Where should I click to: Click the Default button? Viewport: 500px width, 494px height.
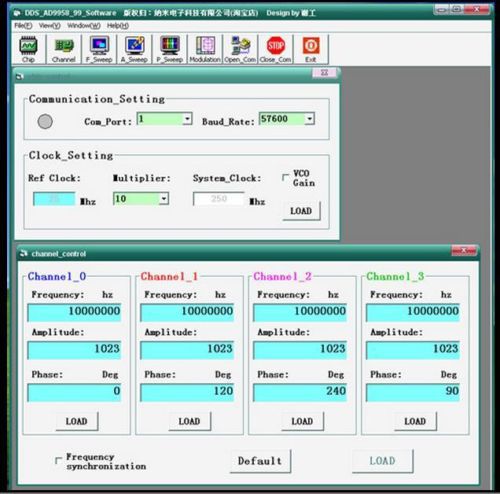tap(260, 461)
